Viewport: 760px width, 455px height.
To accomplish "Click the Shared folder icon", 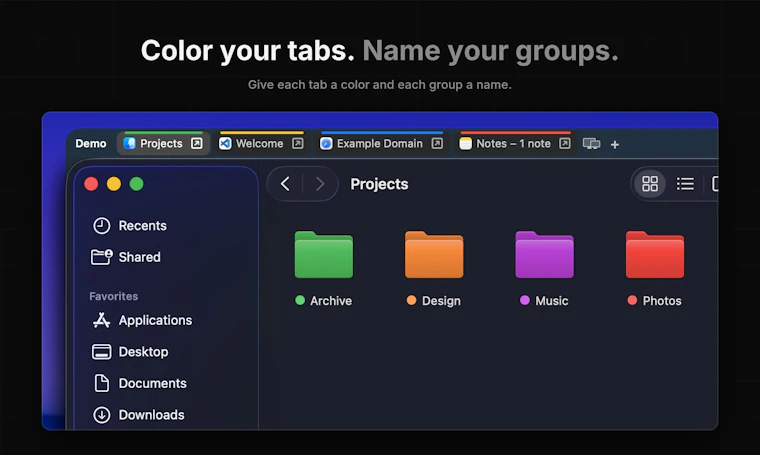I will click(102, 257).
